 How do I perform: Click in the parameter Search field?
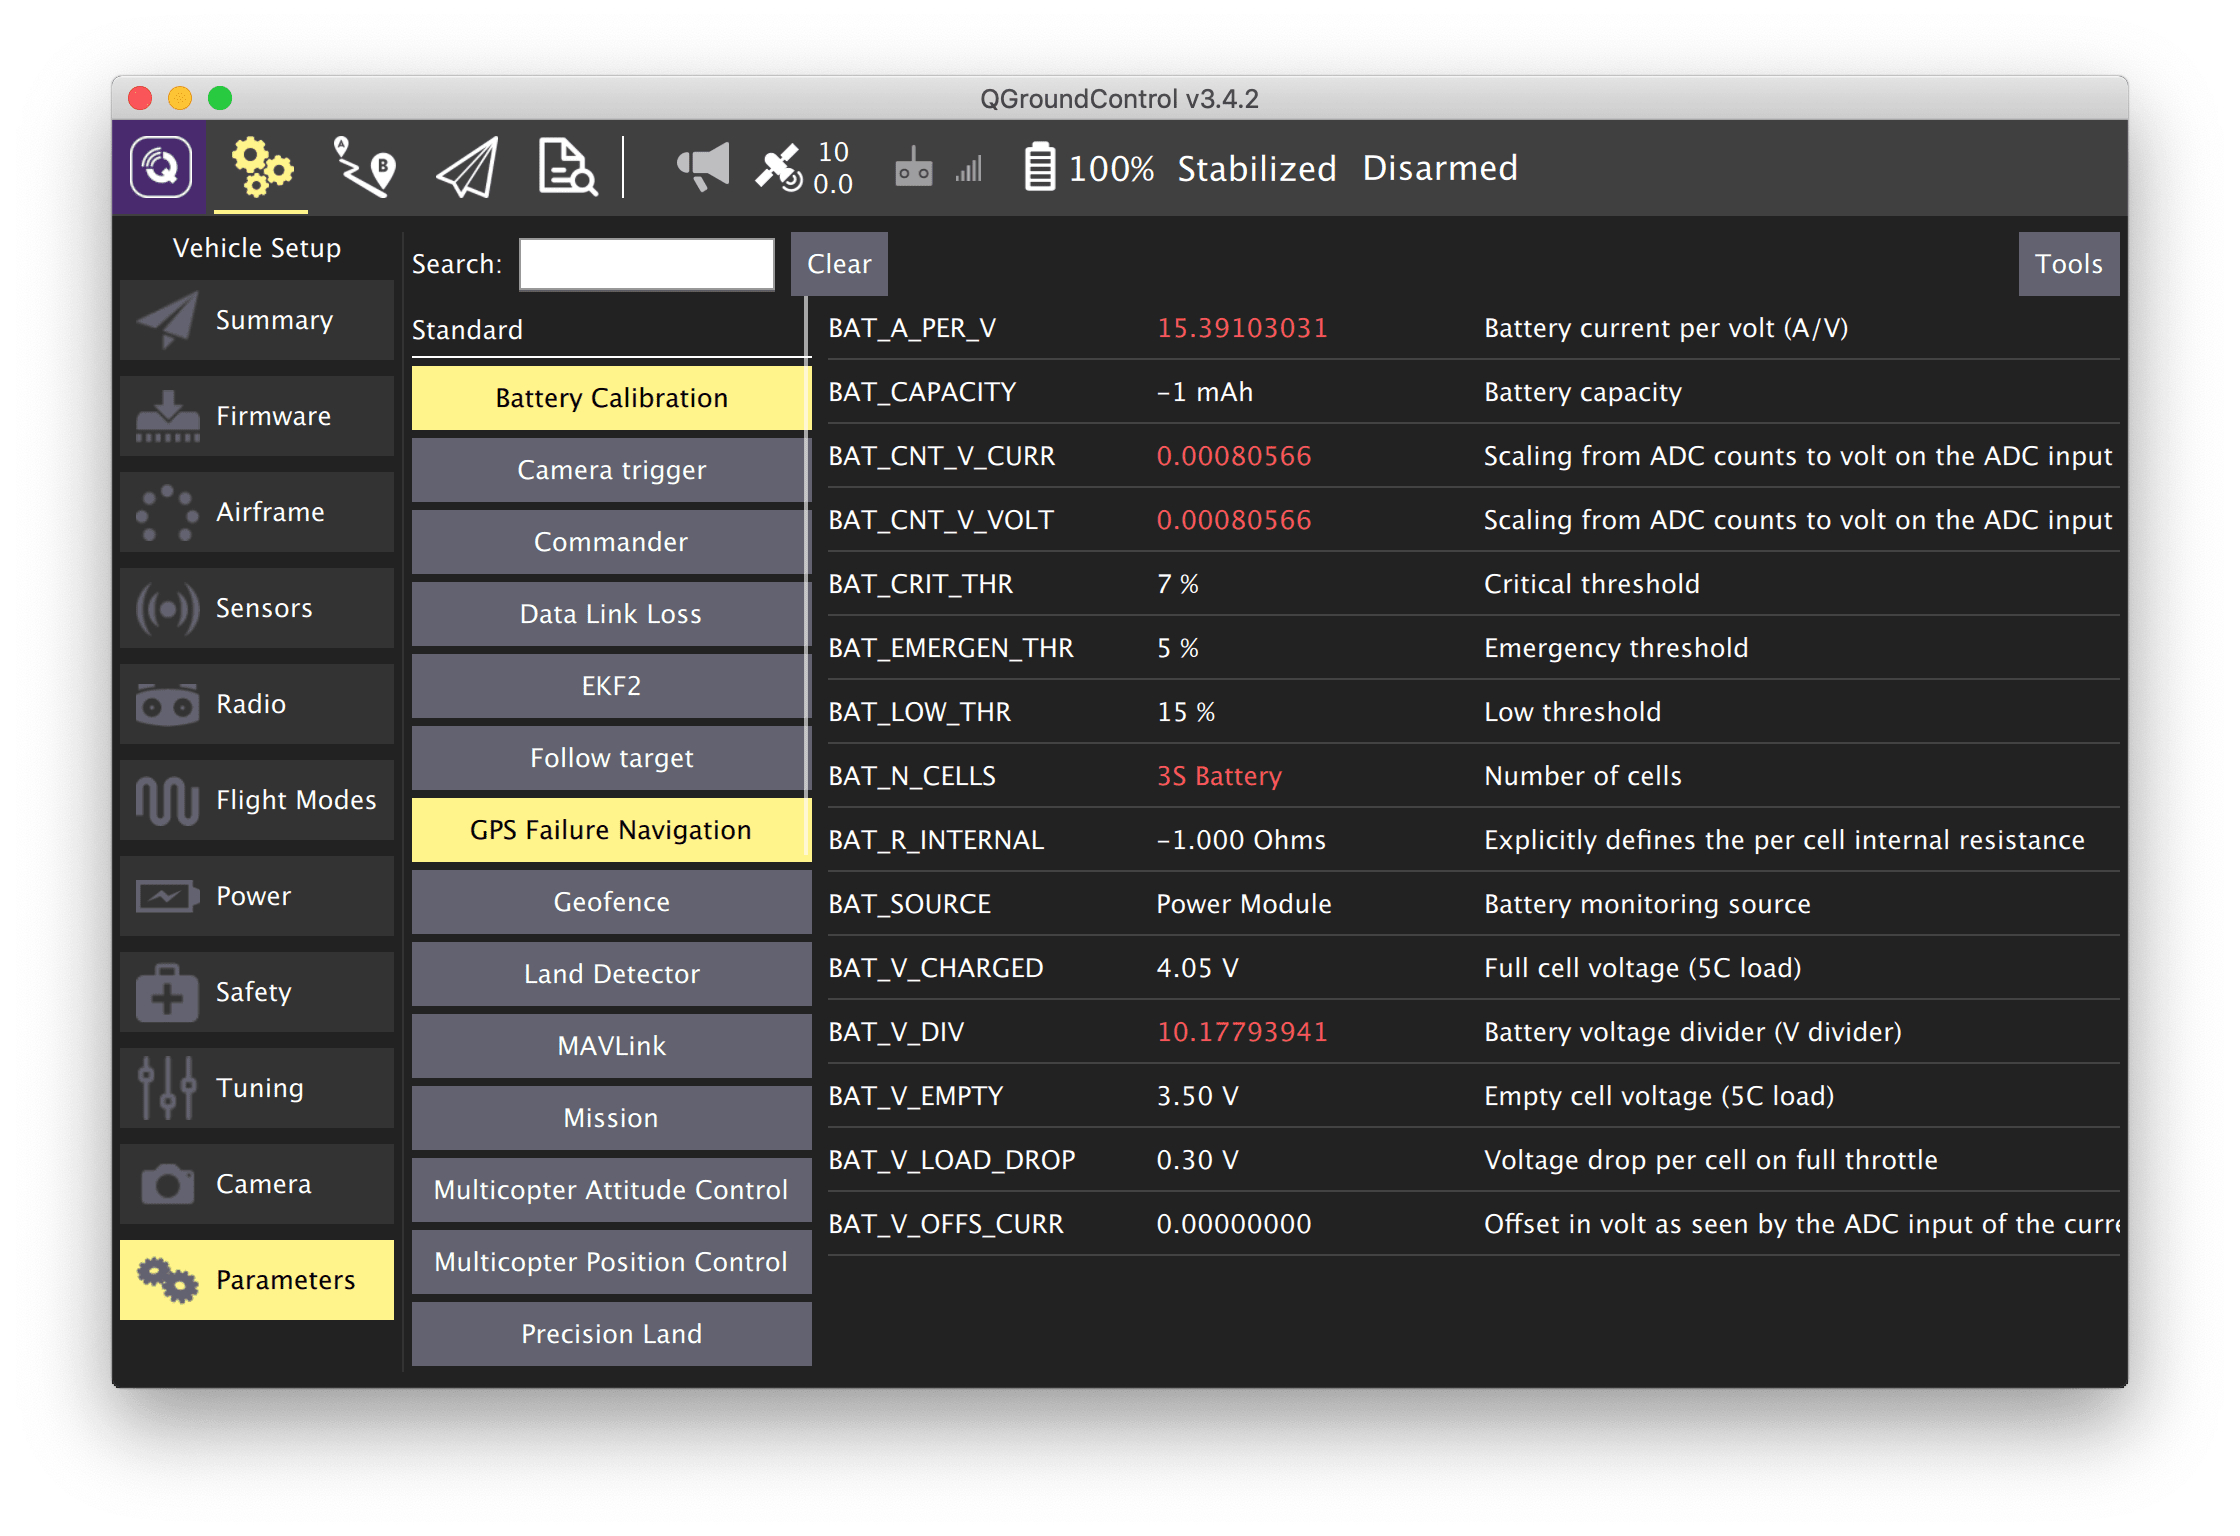click(647, 264)
